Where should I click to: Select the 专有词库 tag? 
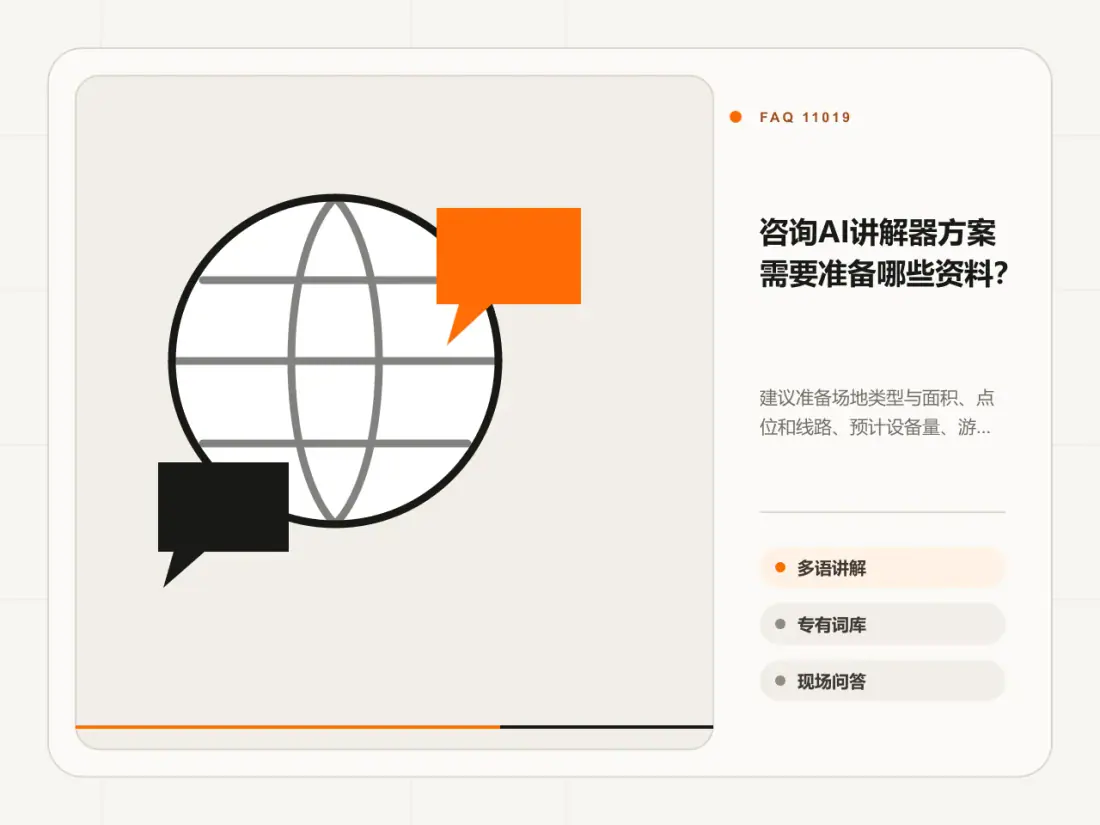point(882,624)
